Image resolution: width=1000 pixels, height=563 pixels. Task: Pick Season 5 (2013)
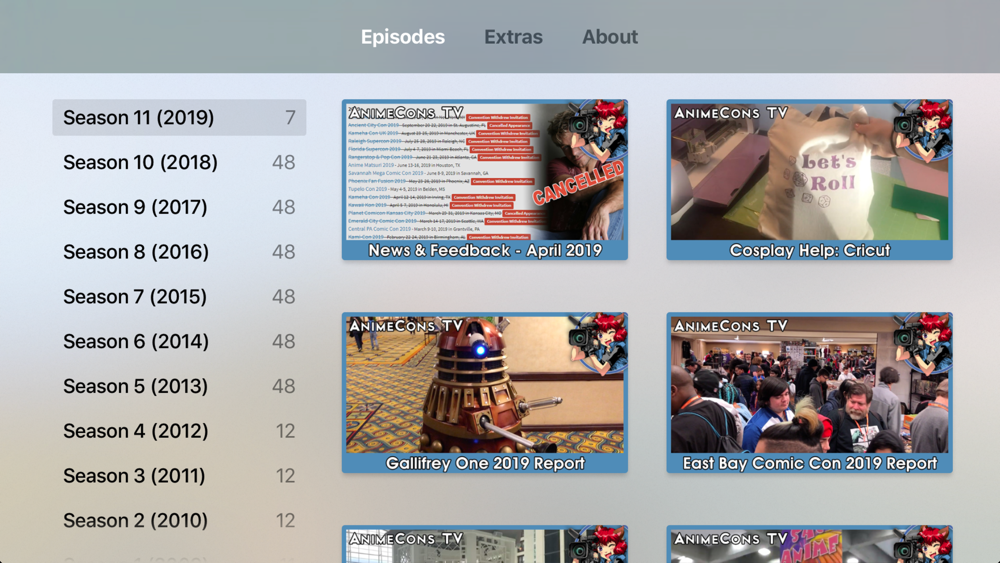[179, 386]
